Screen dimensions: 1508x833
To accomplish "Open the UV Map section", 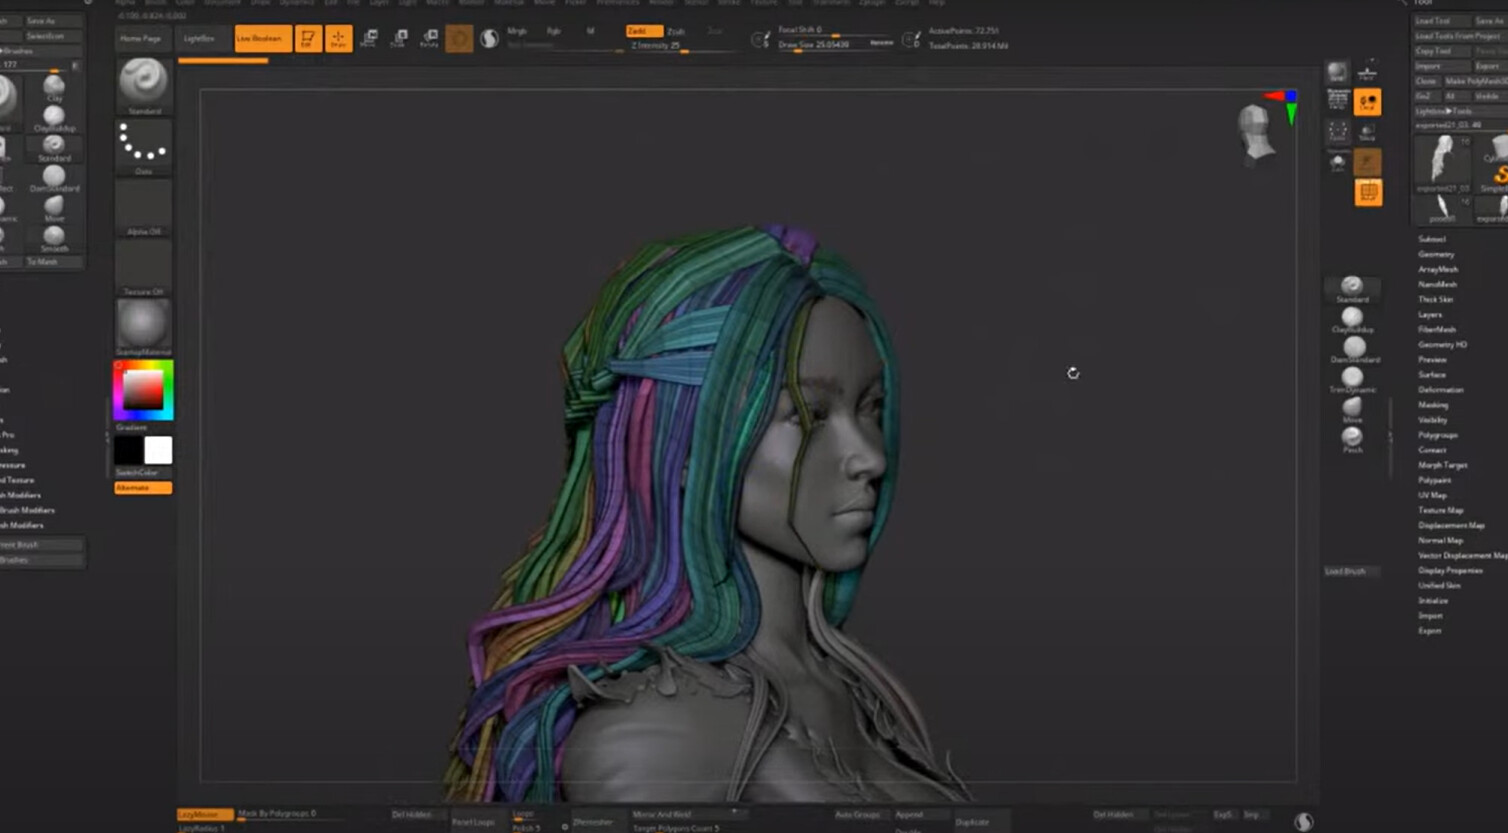I will point(1432,495).
